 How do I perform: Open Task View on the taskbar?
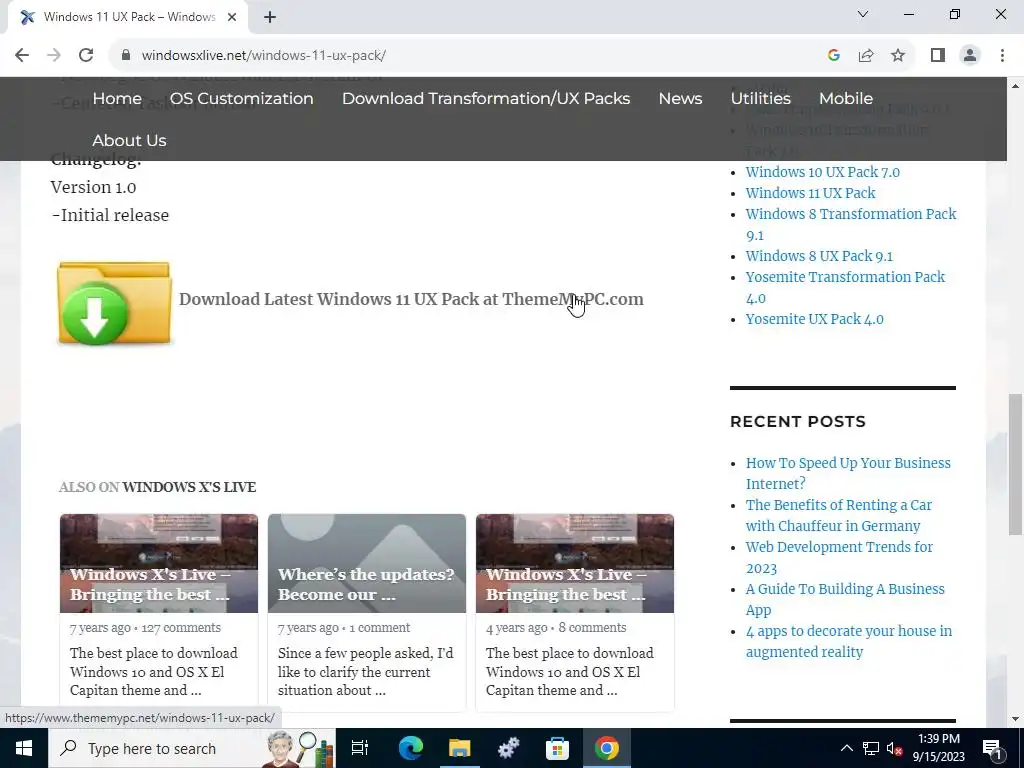click(360, 748)
